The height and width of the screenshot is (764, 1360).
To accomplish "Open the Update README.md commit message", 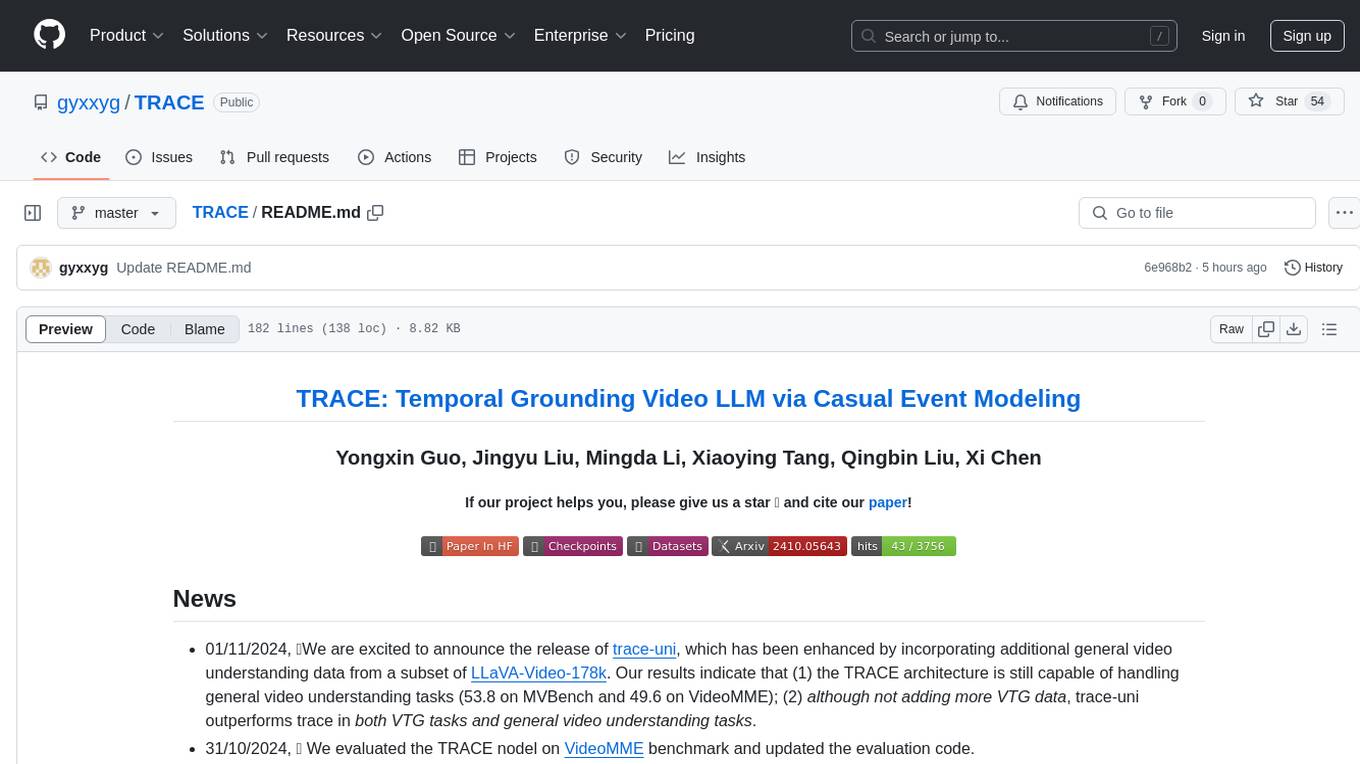I will click(x=184, y=267).
